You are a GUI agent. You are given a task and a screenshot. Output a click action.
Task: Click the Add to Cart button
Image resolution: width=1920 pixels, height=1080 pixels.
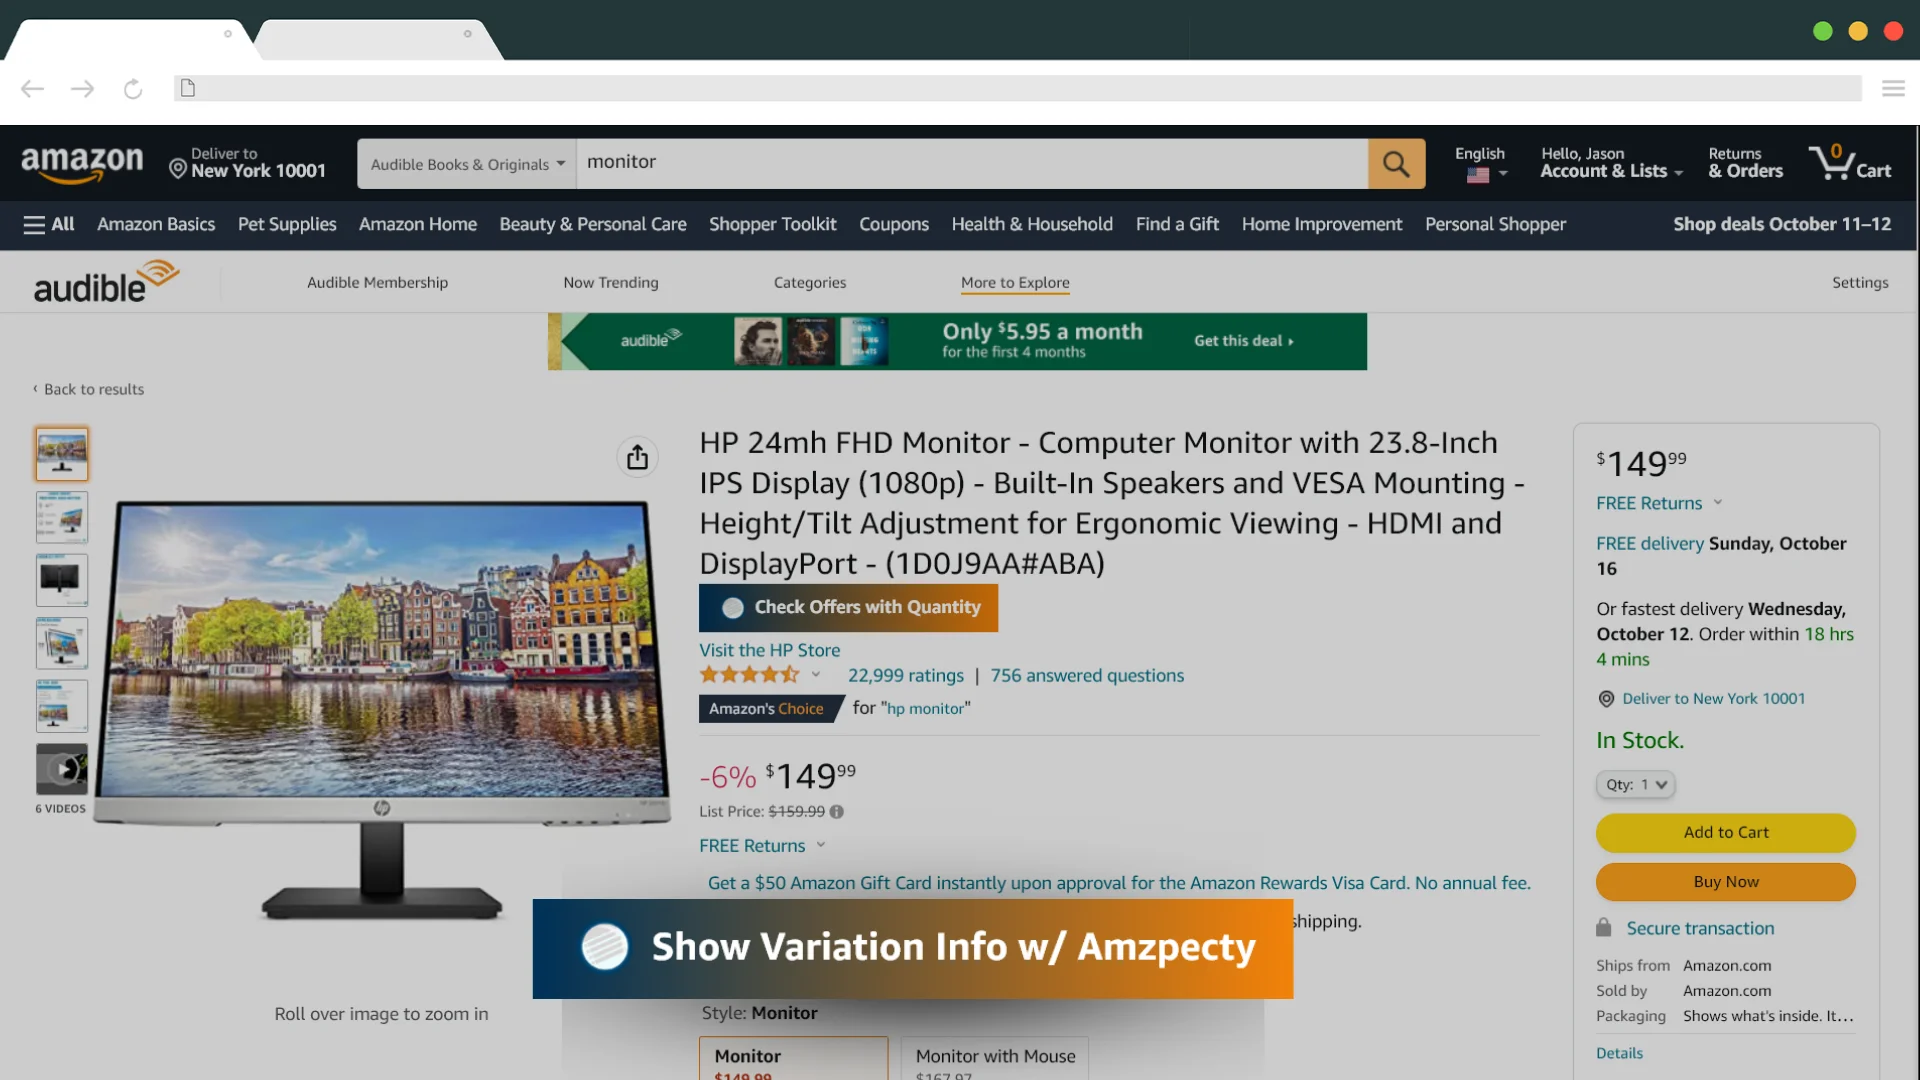pos(1725,831)
